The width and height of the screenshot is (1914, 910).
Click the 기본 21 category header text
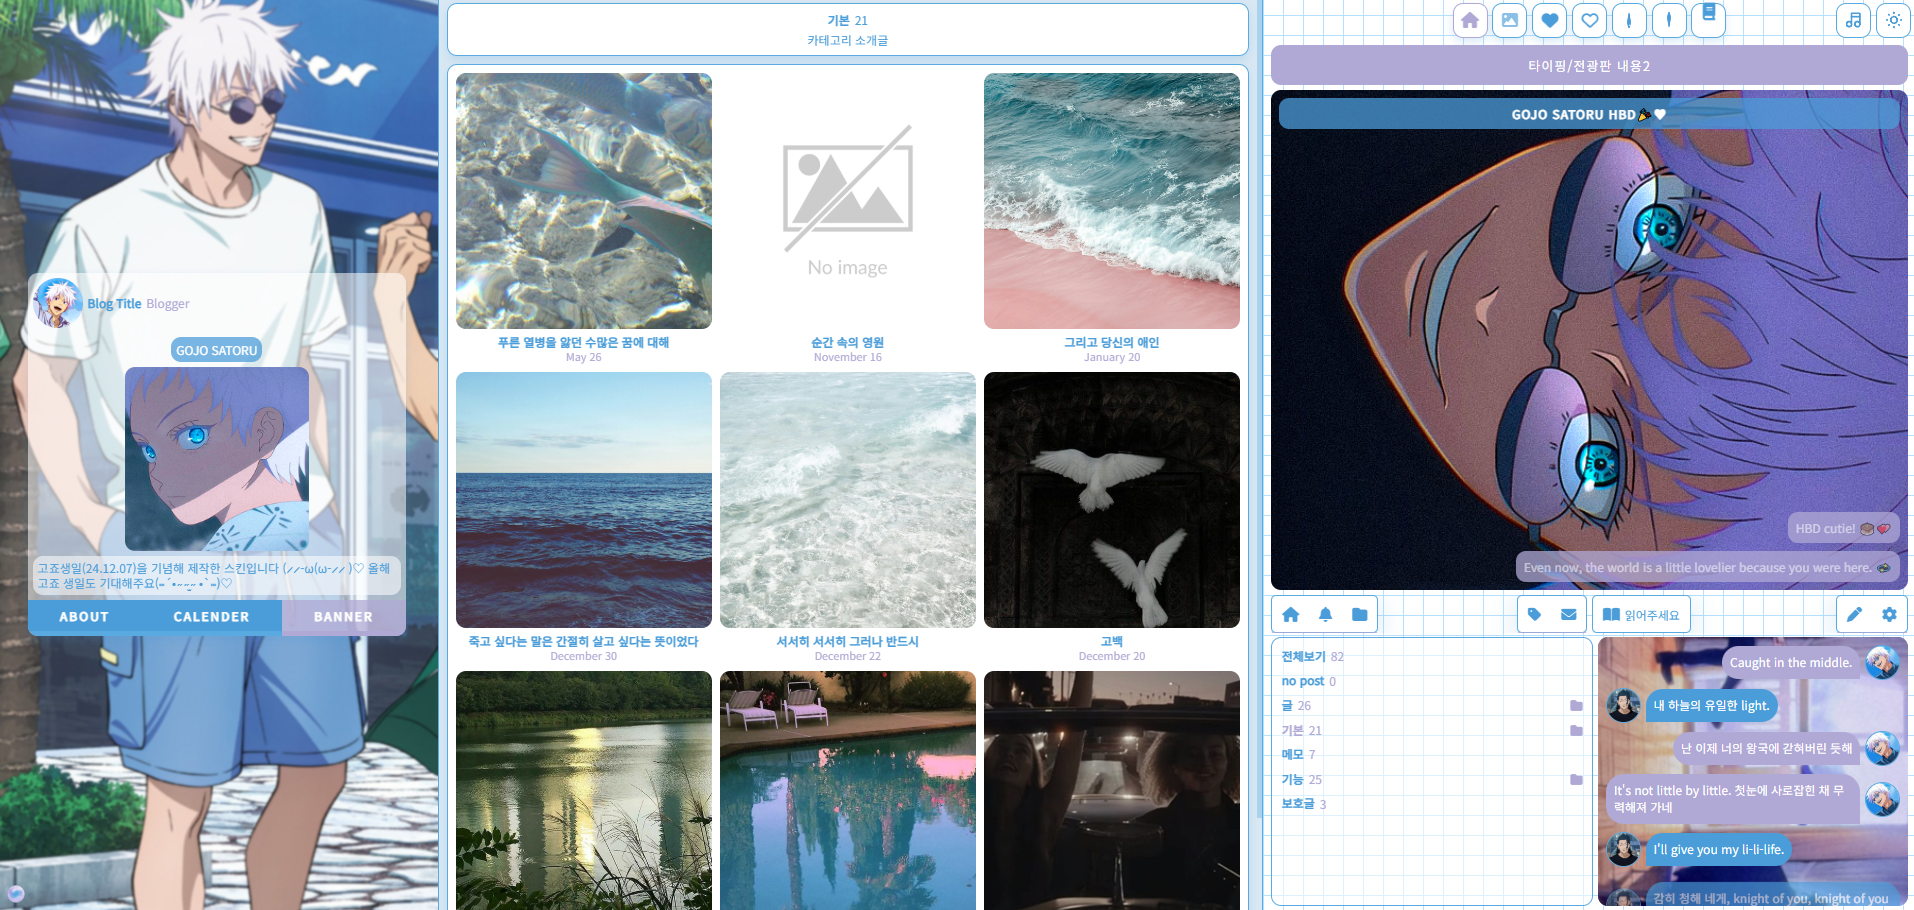click(x=848, y=20)
